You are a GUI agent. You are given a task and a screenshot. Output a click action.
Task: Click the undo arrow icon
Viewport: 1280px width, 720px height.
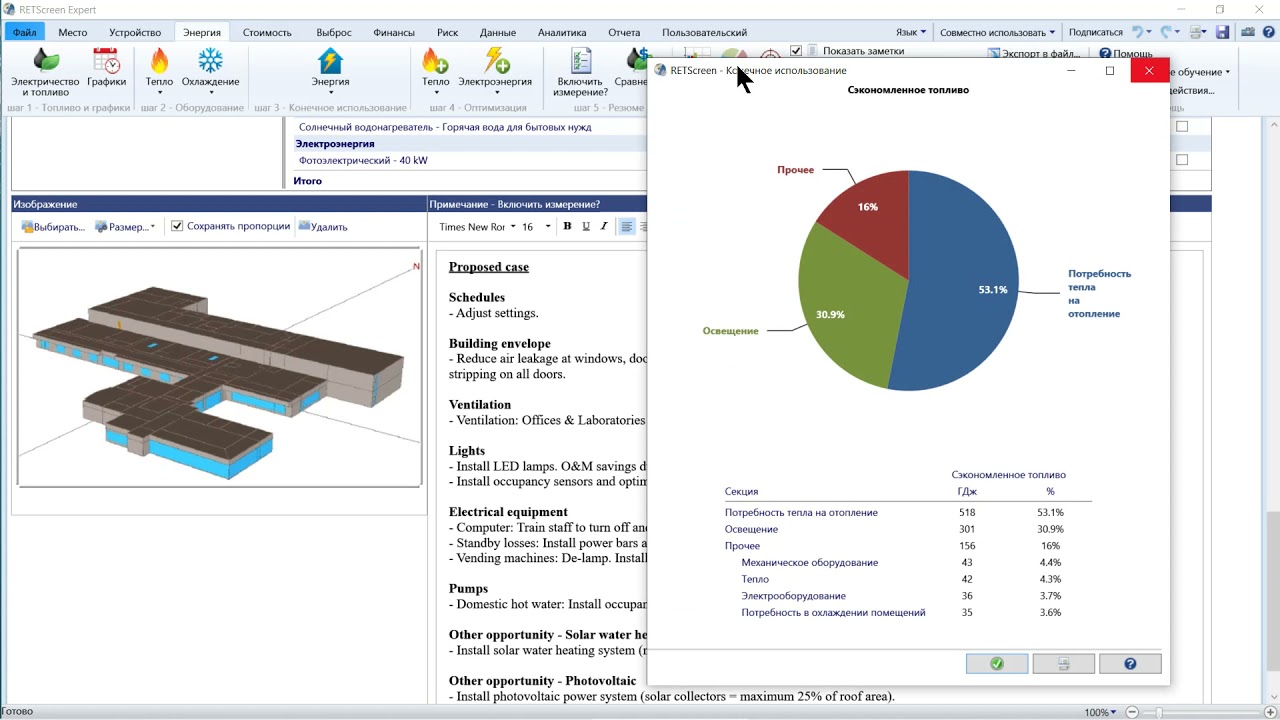[1137, 32]
